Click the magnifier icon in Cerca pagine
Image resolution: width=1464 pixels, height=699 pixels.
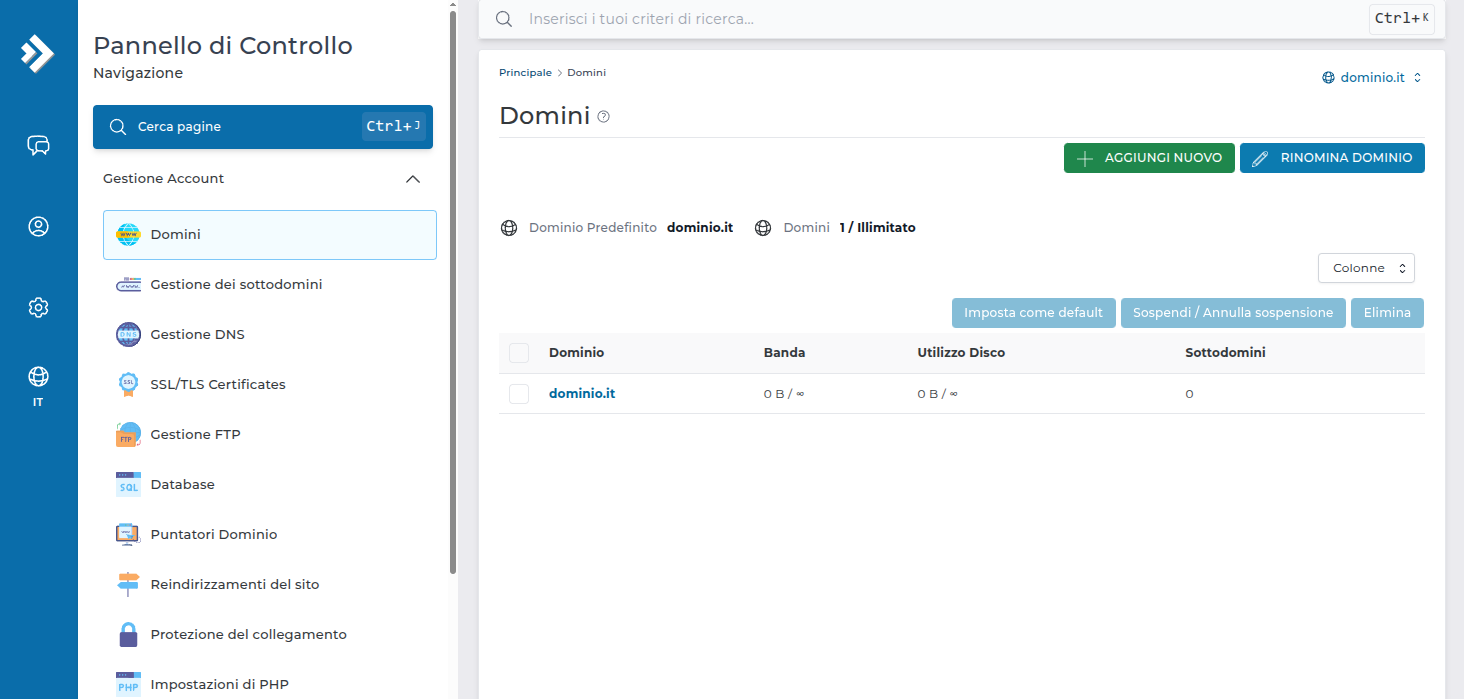pos(118,127)
